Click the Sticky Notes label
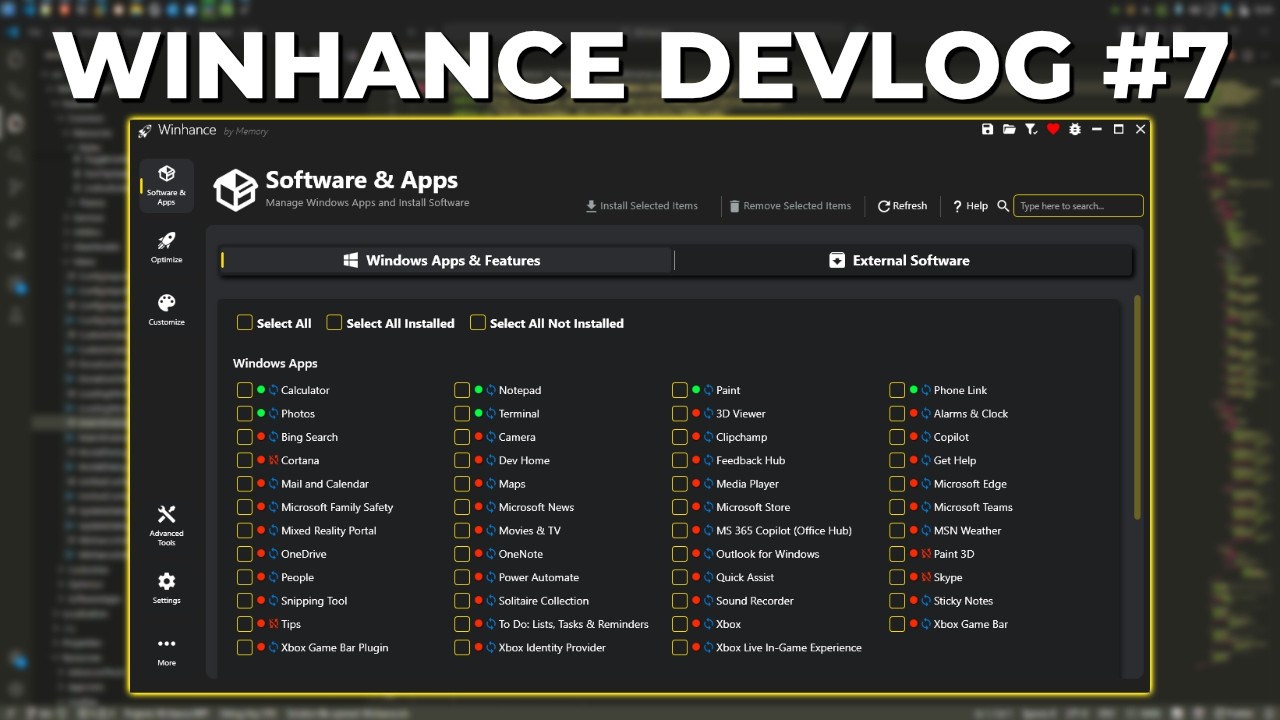This screenshot has height=720, width=1280. 963,601
